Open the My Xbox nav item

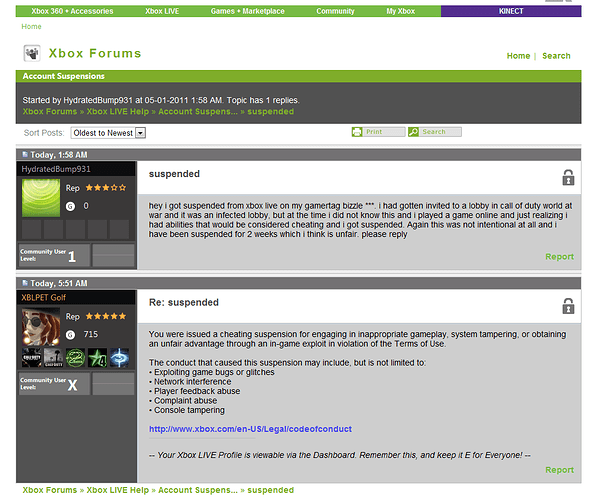[401, 11]
